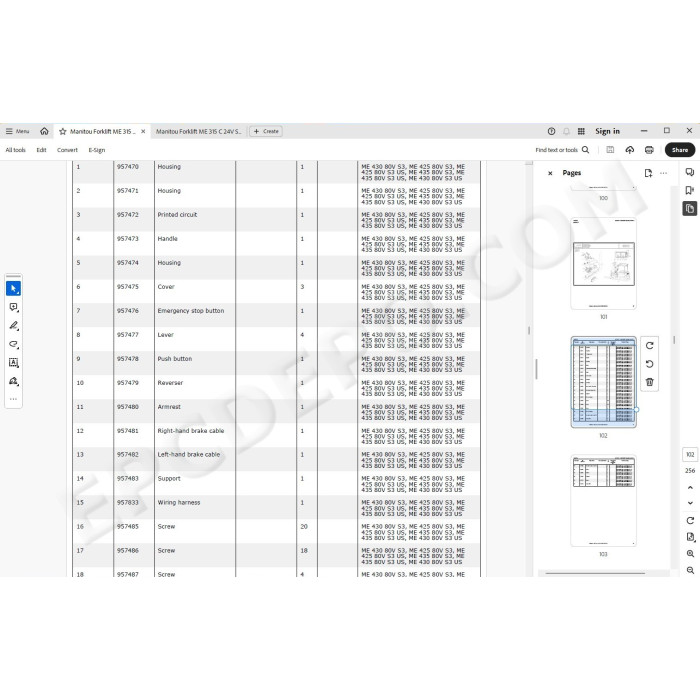
Task: Click 'Emergency stop button' description
Action: pos(191,311)
